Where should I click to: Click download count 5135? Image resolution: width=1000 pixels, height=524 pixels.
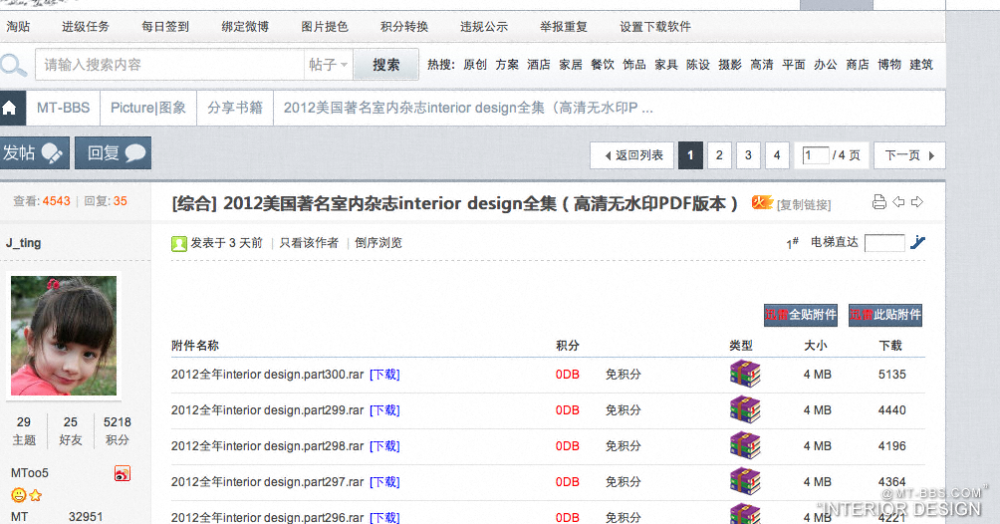click(x=892, y=375)
